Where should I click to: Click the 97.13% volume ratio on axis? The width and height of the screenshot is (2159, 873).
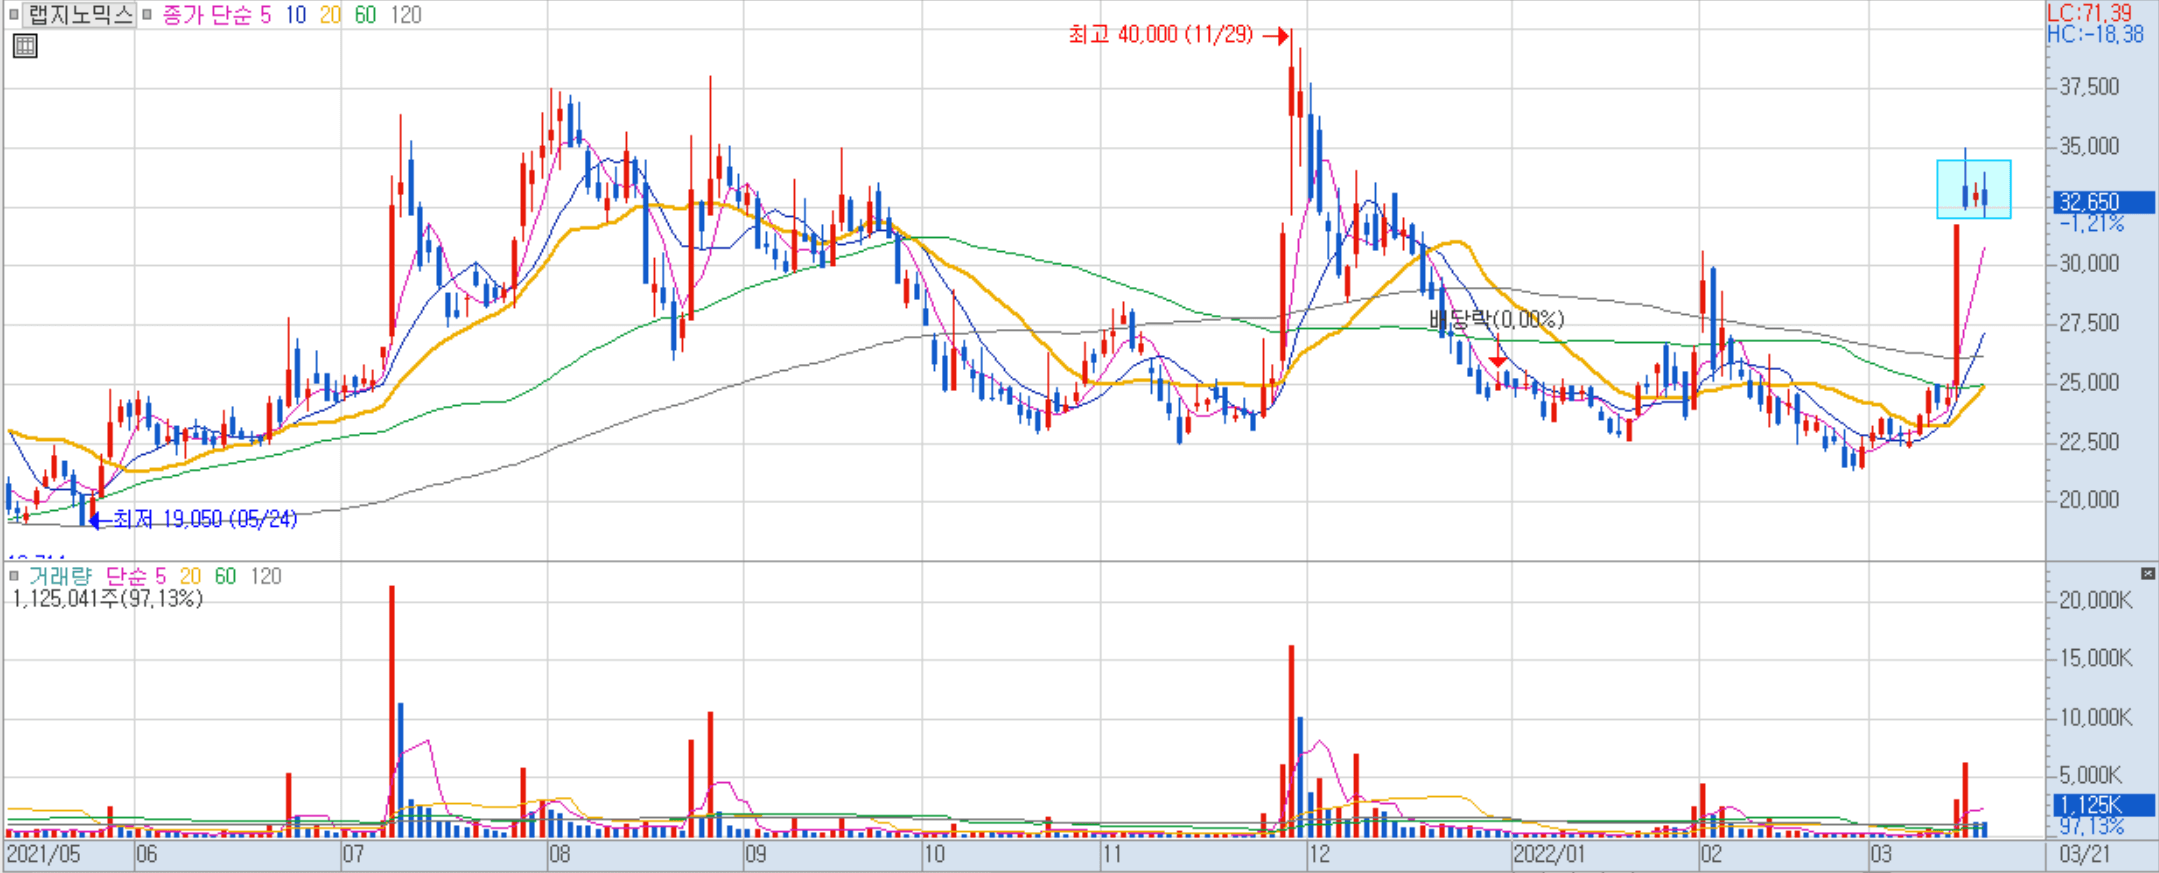(2092, 827)
